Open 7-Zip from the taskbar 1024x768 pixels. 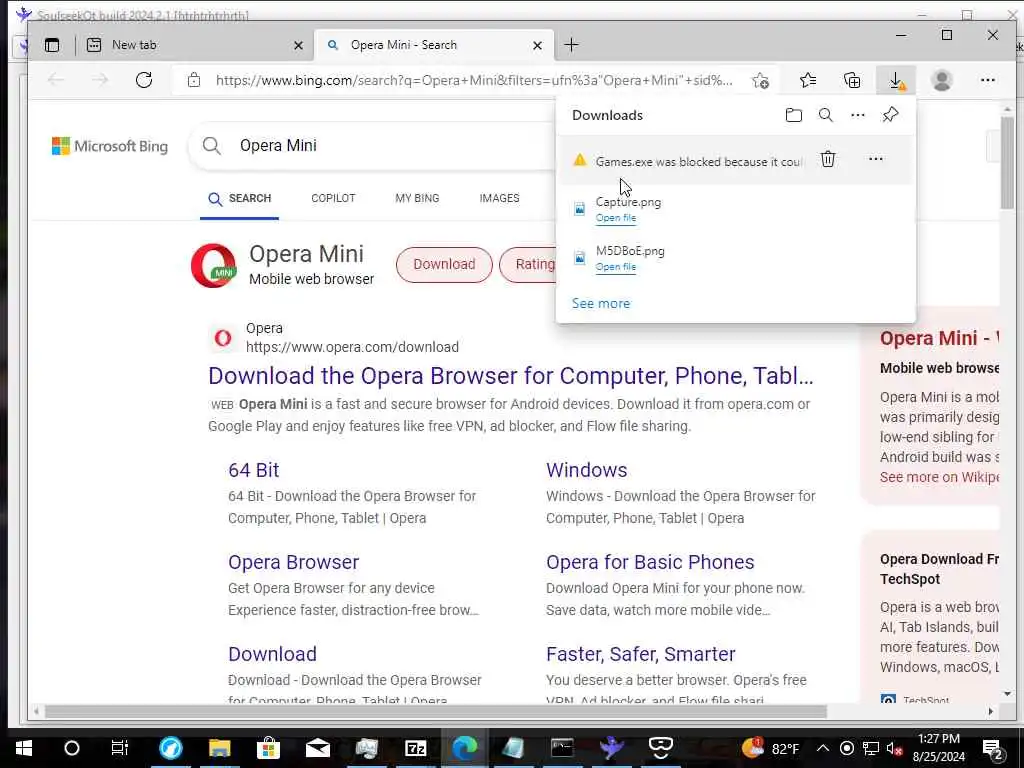click(x=415, y=748)
